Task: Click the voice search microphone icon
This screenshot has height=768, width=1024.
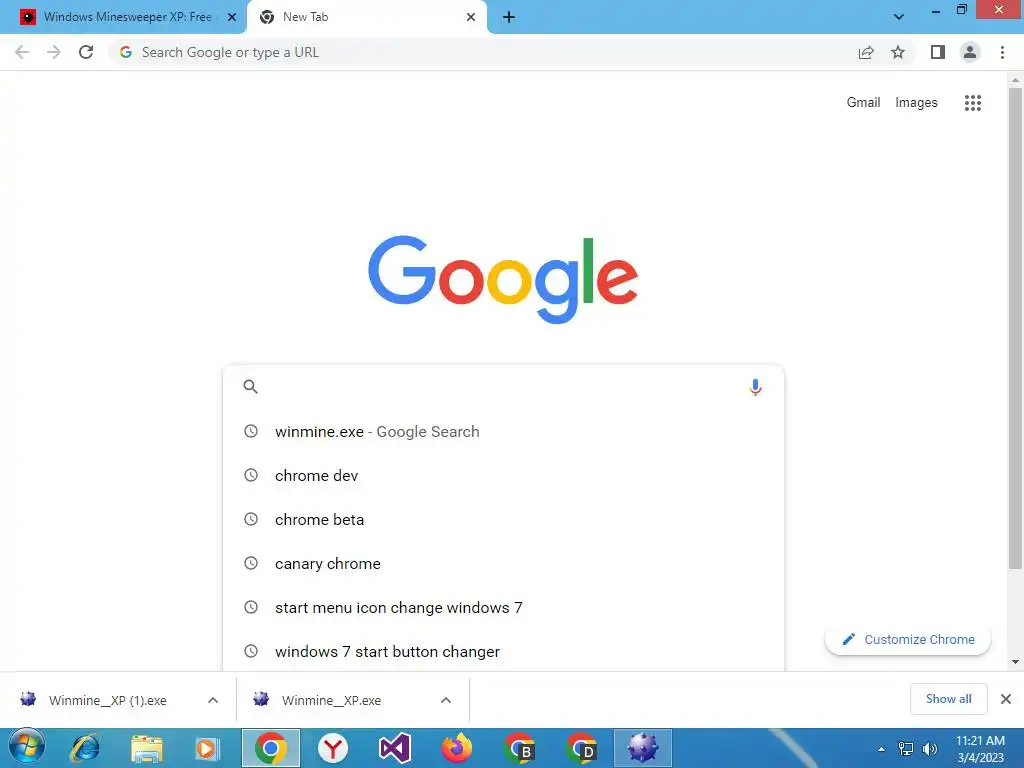Action: (755, 387)
